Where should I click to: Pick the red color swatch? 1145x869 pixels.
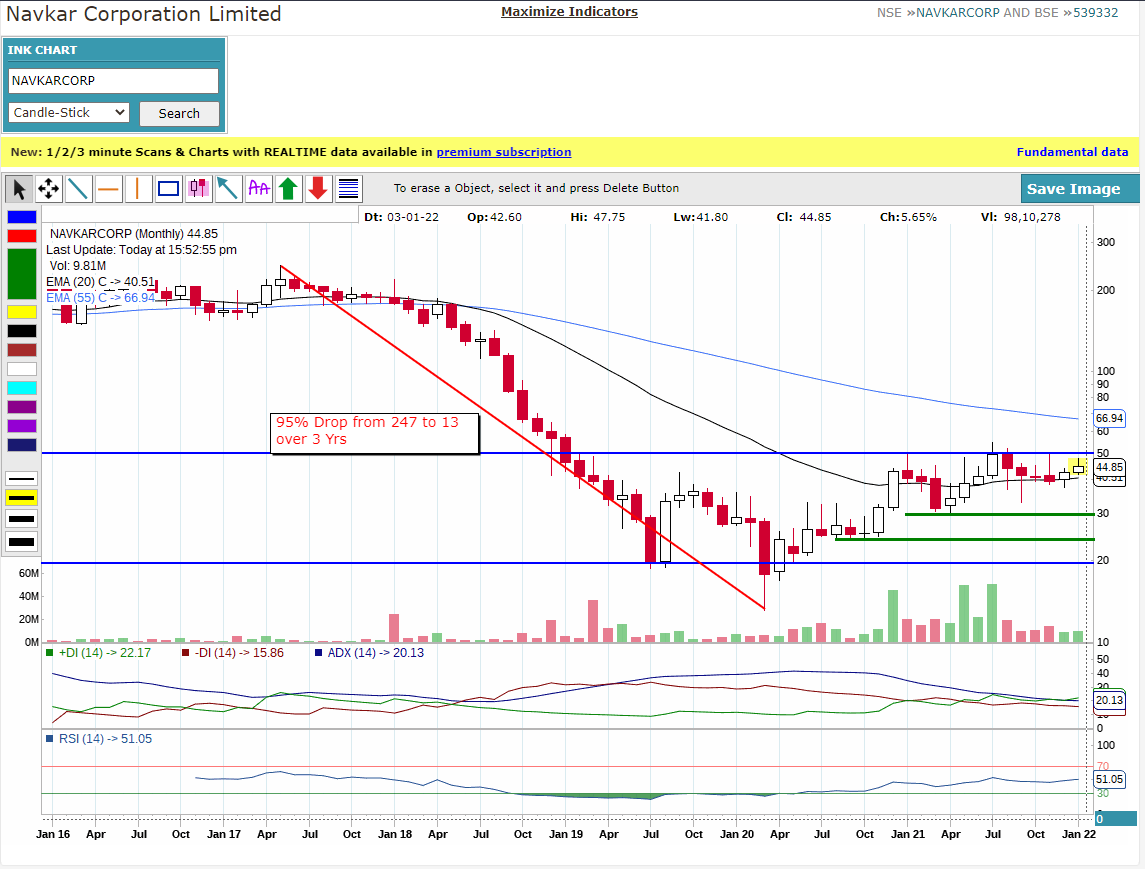(22, 236)
